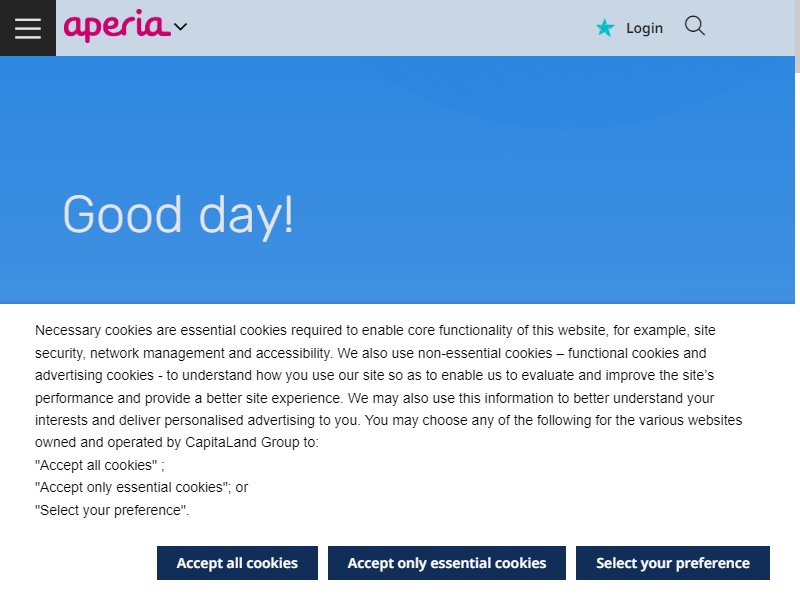Click quoted "Select your preference" text line

point(112,510)
